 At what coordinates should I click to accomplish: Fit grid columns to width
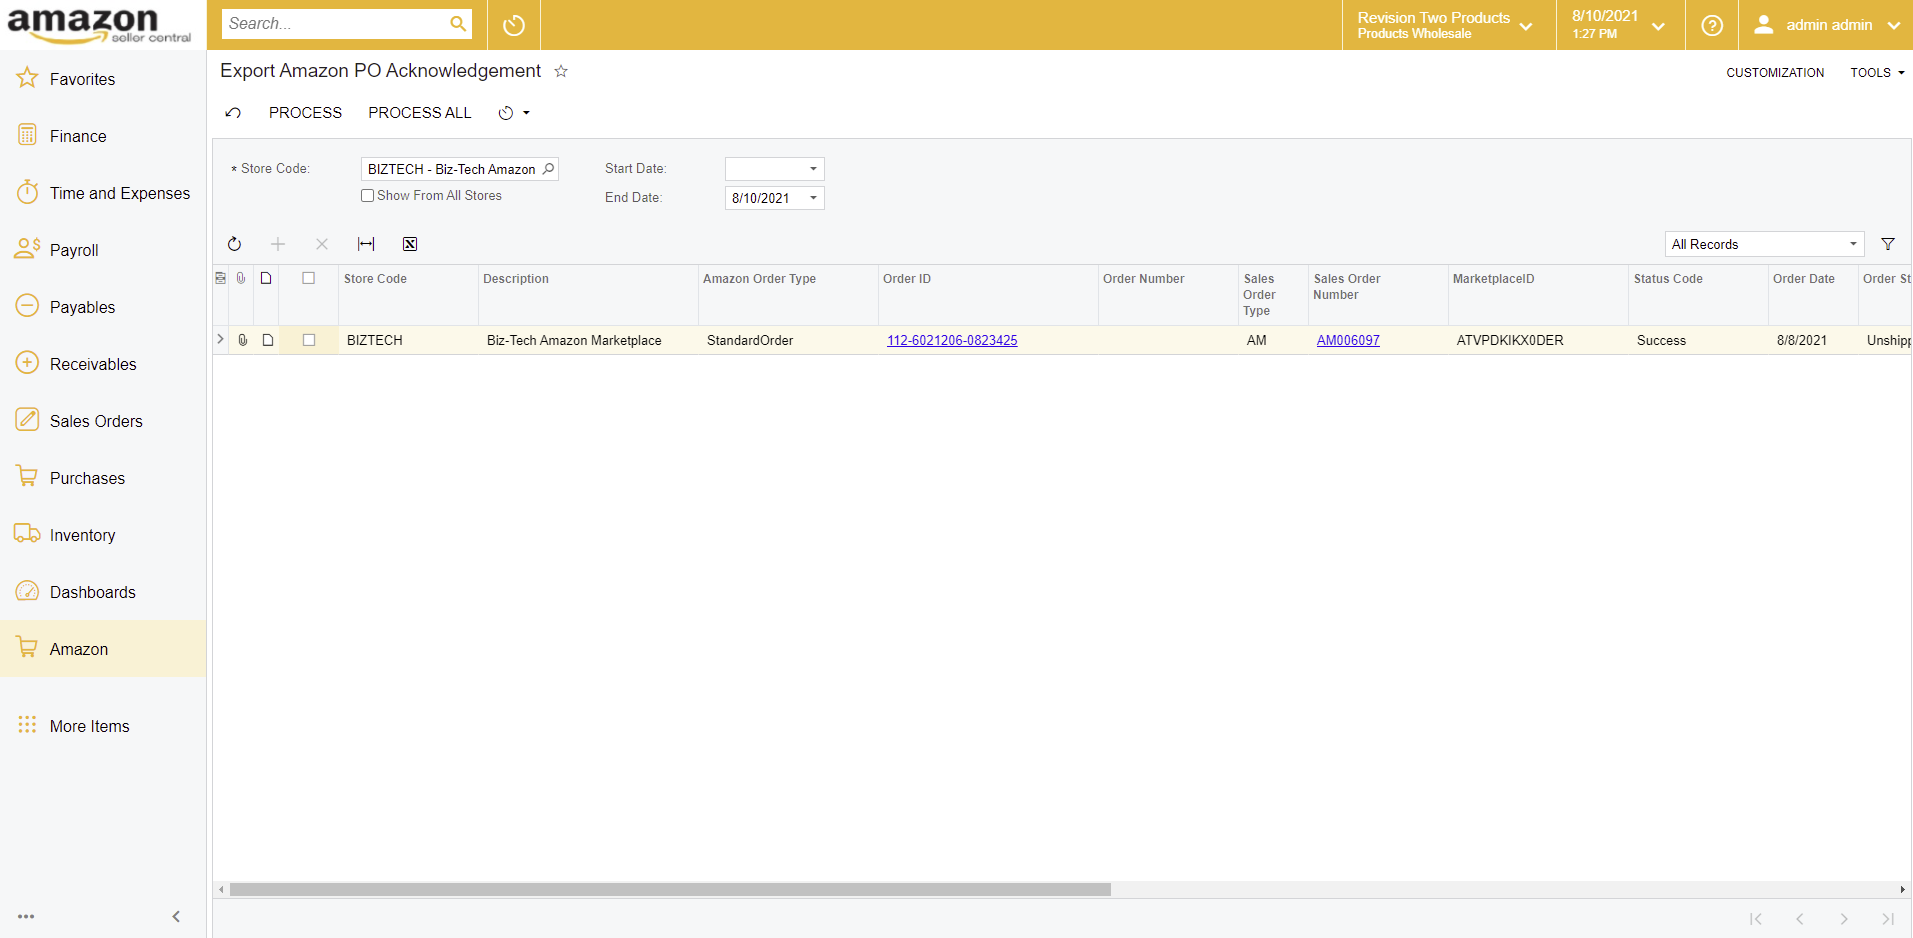(366, 244)
